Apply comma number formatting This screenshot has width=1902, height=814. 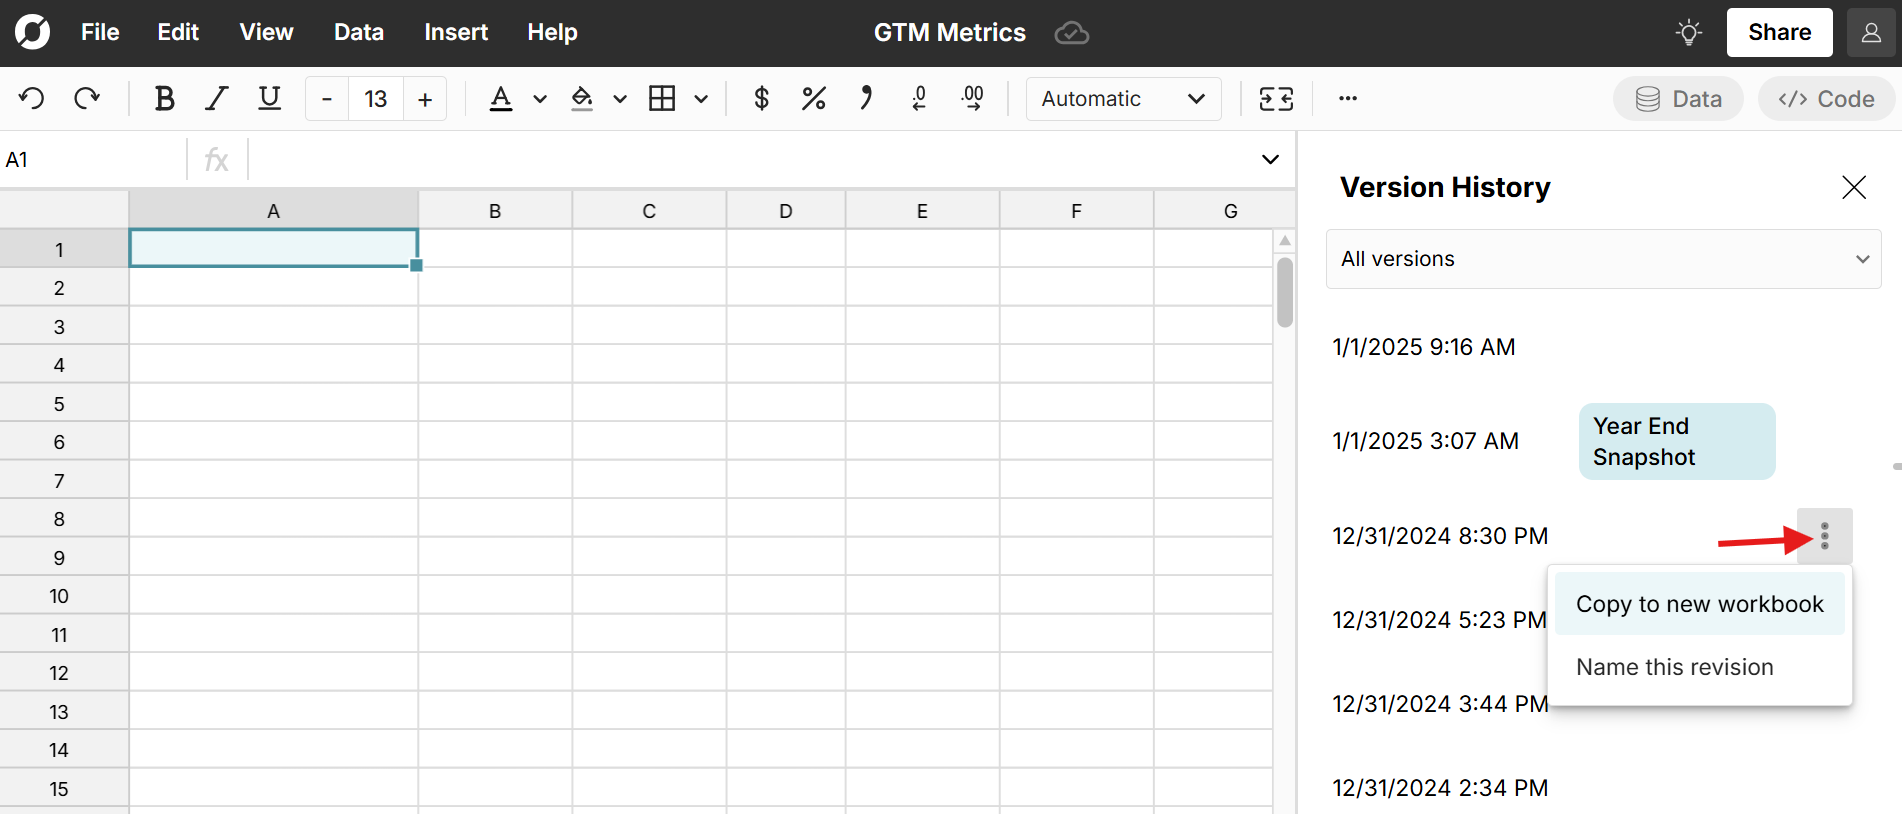(x=865, y=98)
